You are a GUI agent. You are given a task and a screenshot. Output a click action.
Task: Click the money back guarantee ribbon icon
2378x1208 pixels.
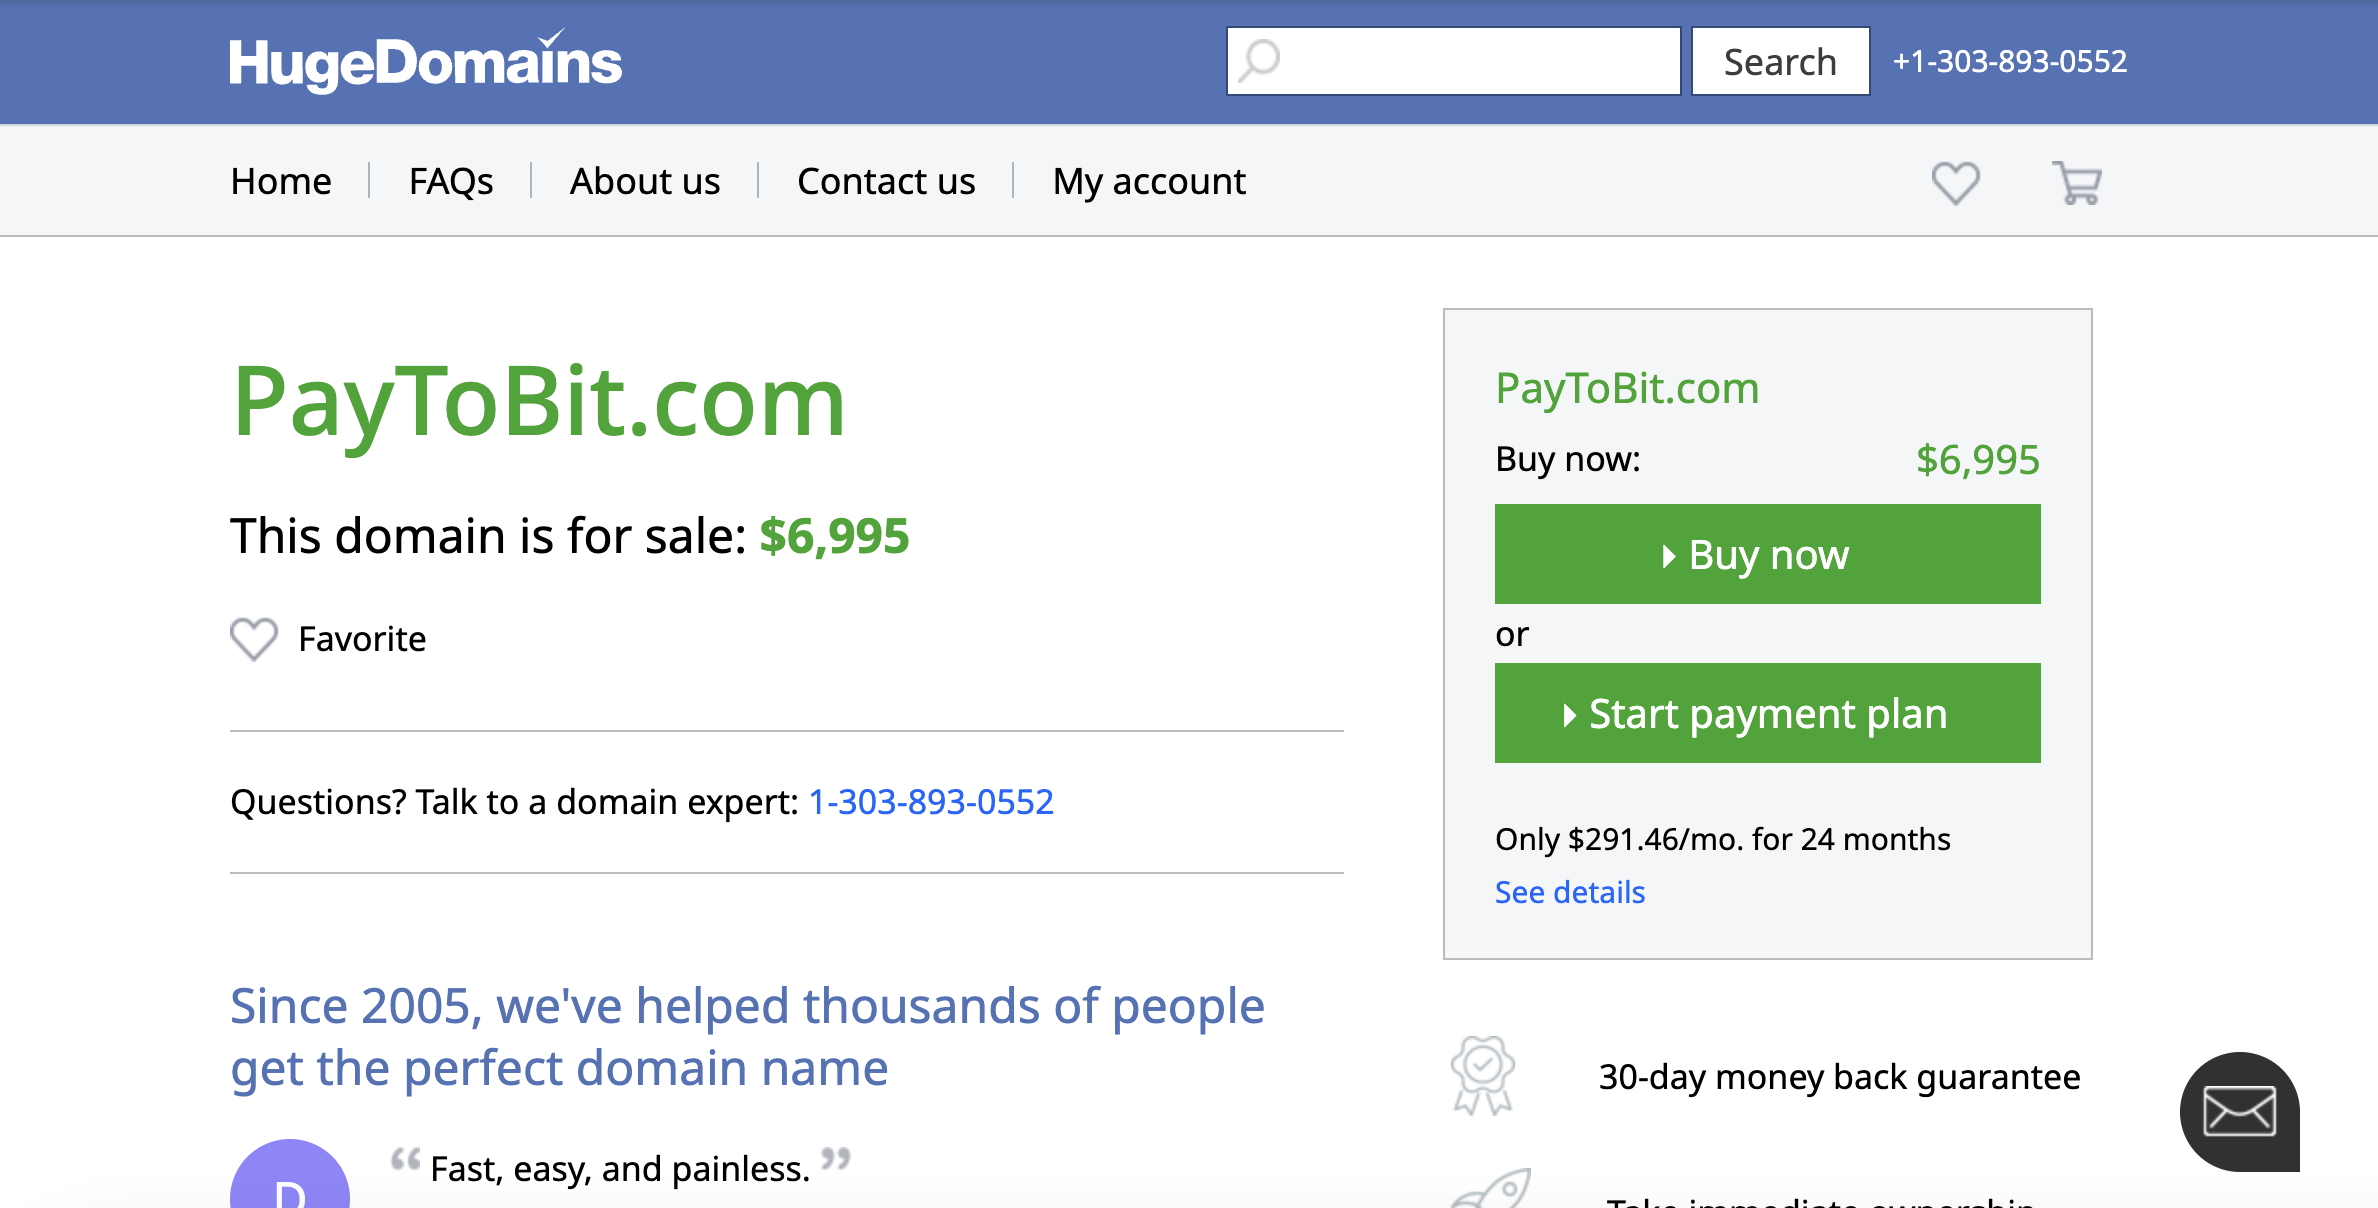pos(1483,1076)
